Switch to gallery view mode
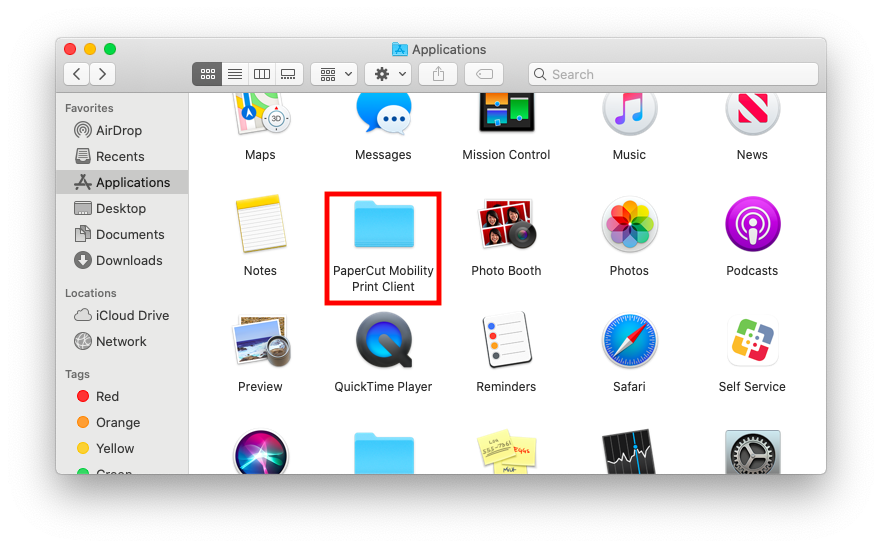This screenshot has height=548, width=882. [x=289, y=74]
